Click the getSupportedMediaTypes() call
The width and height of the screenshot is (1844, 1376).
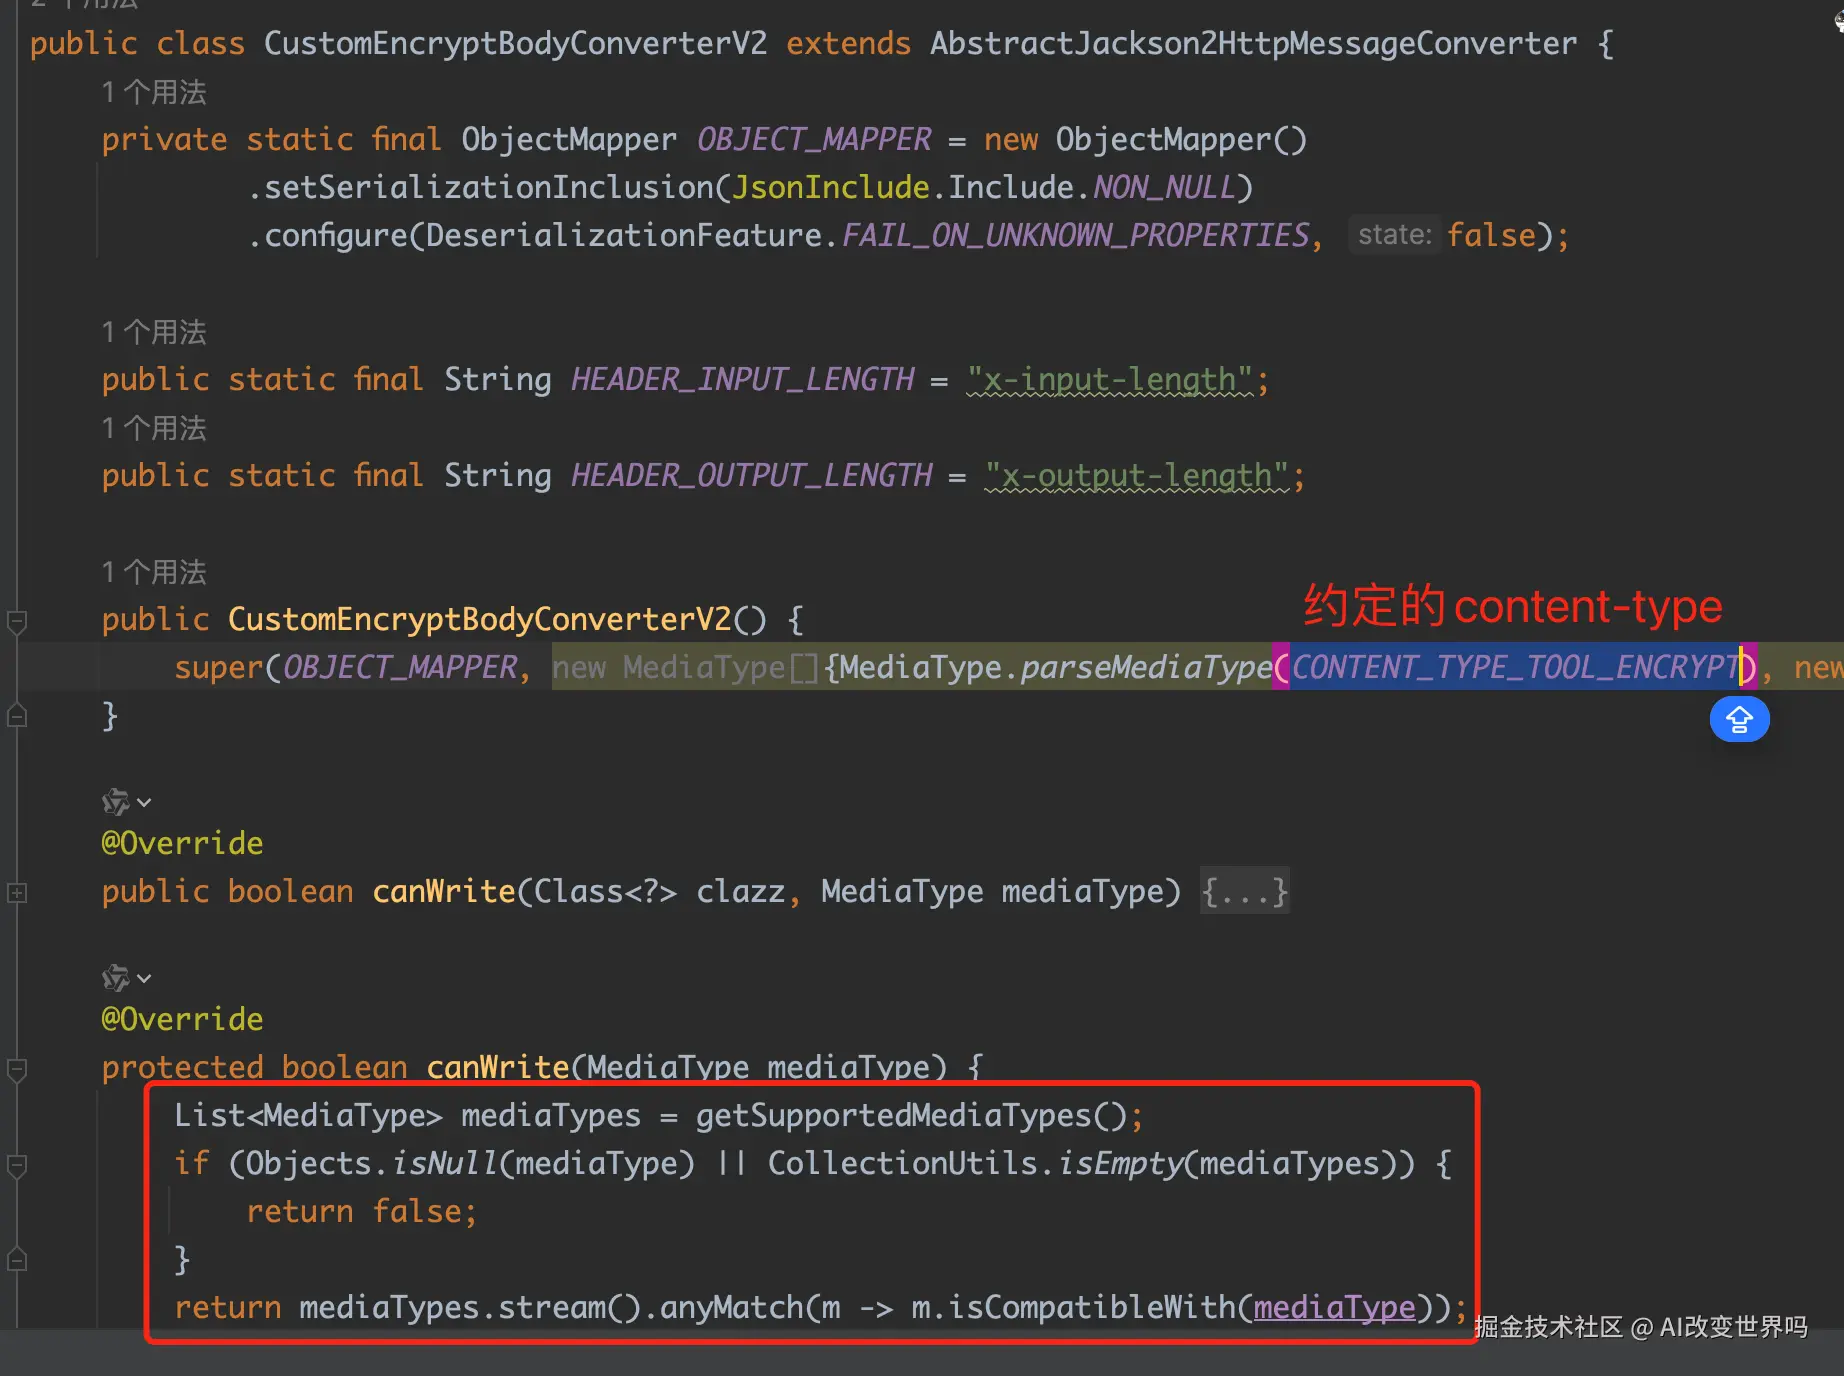911,1115
